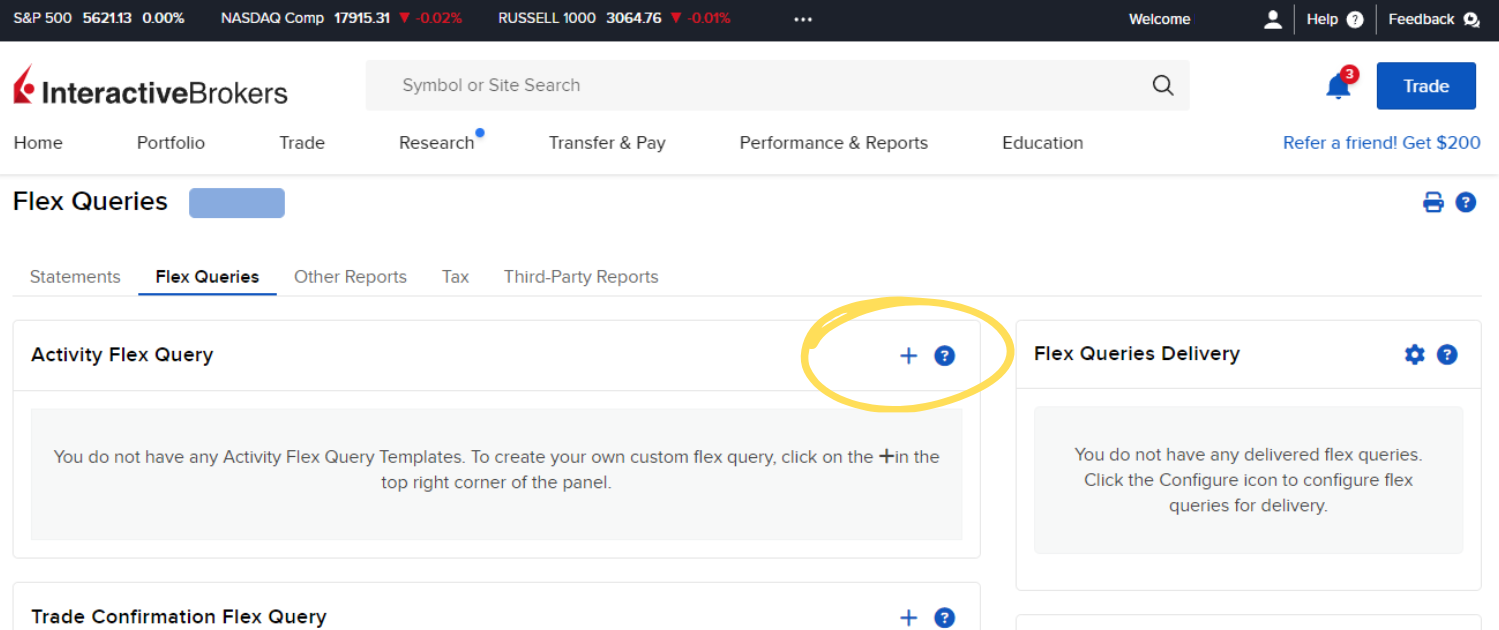Open Transfer & Pay menu
The image size is (1499, 630).
607,143
